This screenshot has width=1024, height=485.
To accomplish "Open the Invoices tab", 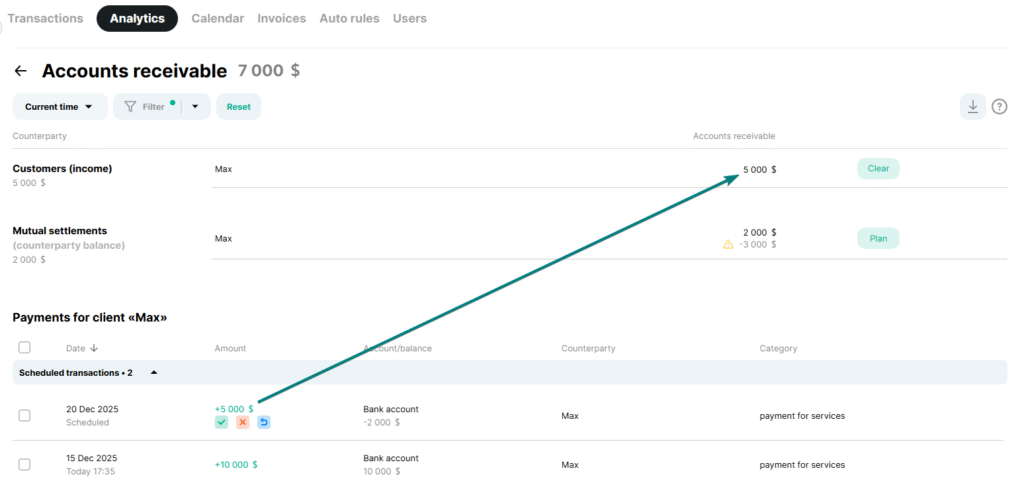I will 282,18.
